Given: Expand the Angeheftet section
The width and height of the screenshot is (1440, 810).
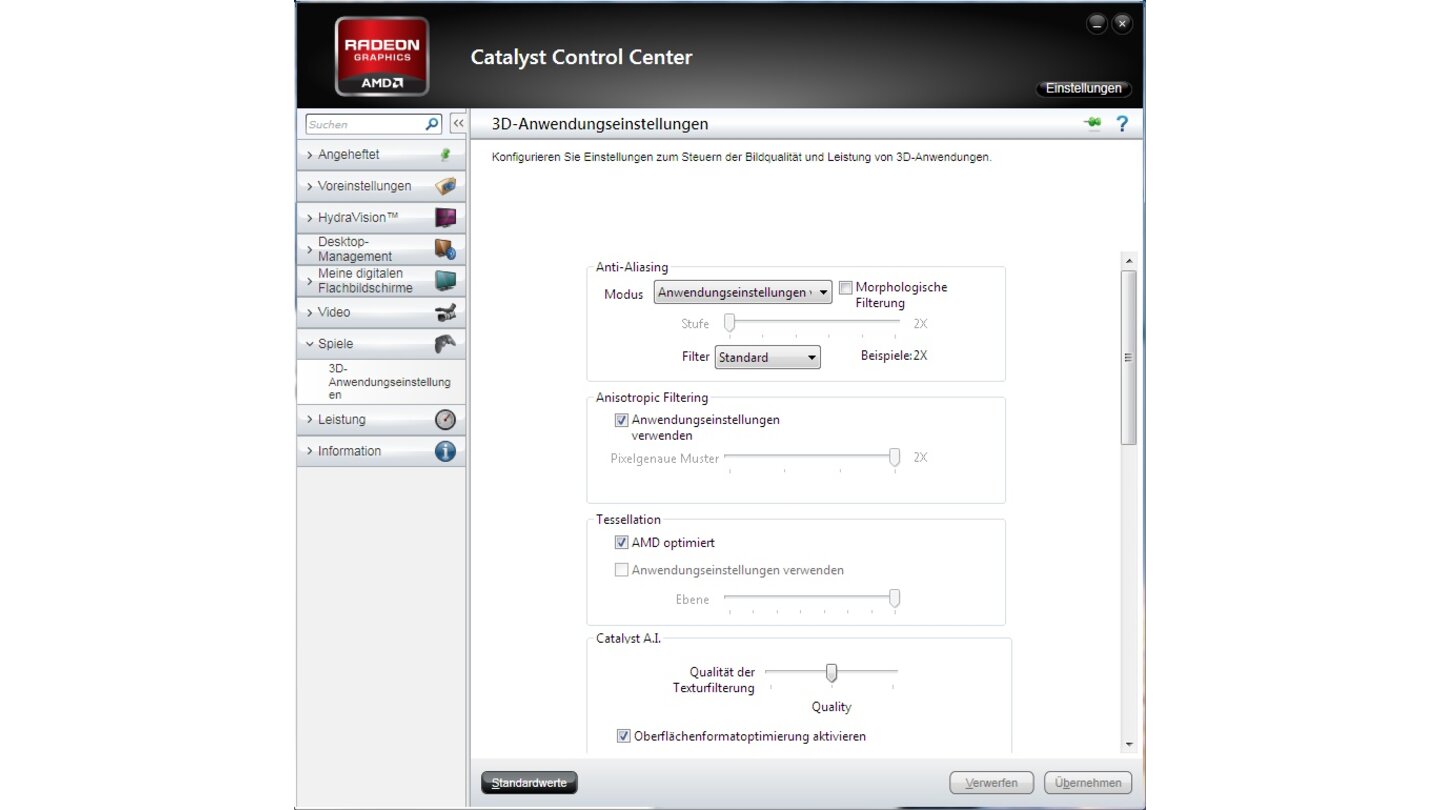Looking at the screenshot, I should tap(381, 155).
